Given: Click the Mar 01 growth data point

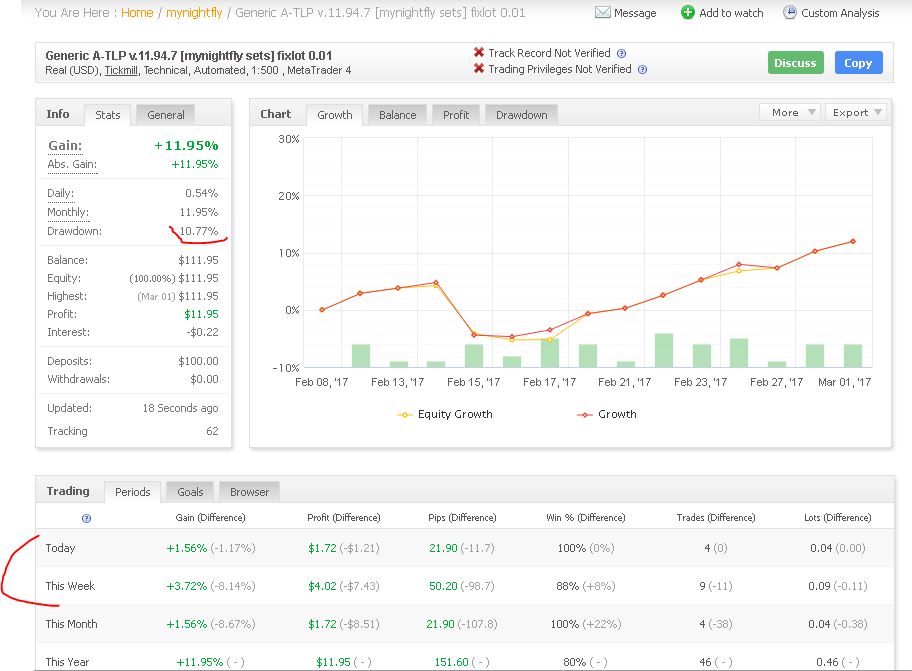Looking at the screenshot, I should [853, 241].
